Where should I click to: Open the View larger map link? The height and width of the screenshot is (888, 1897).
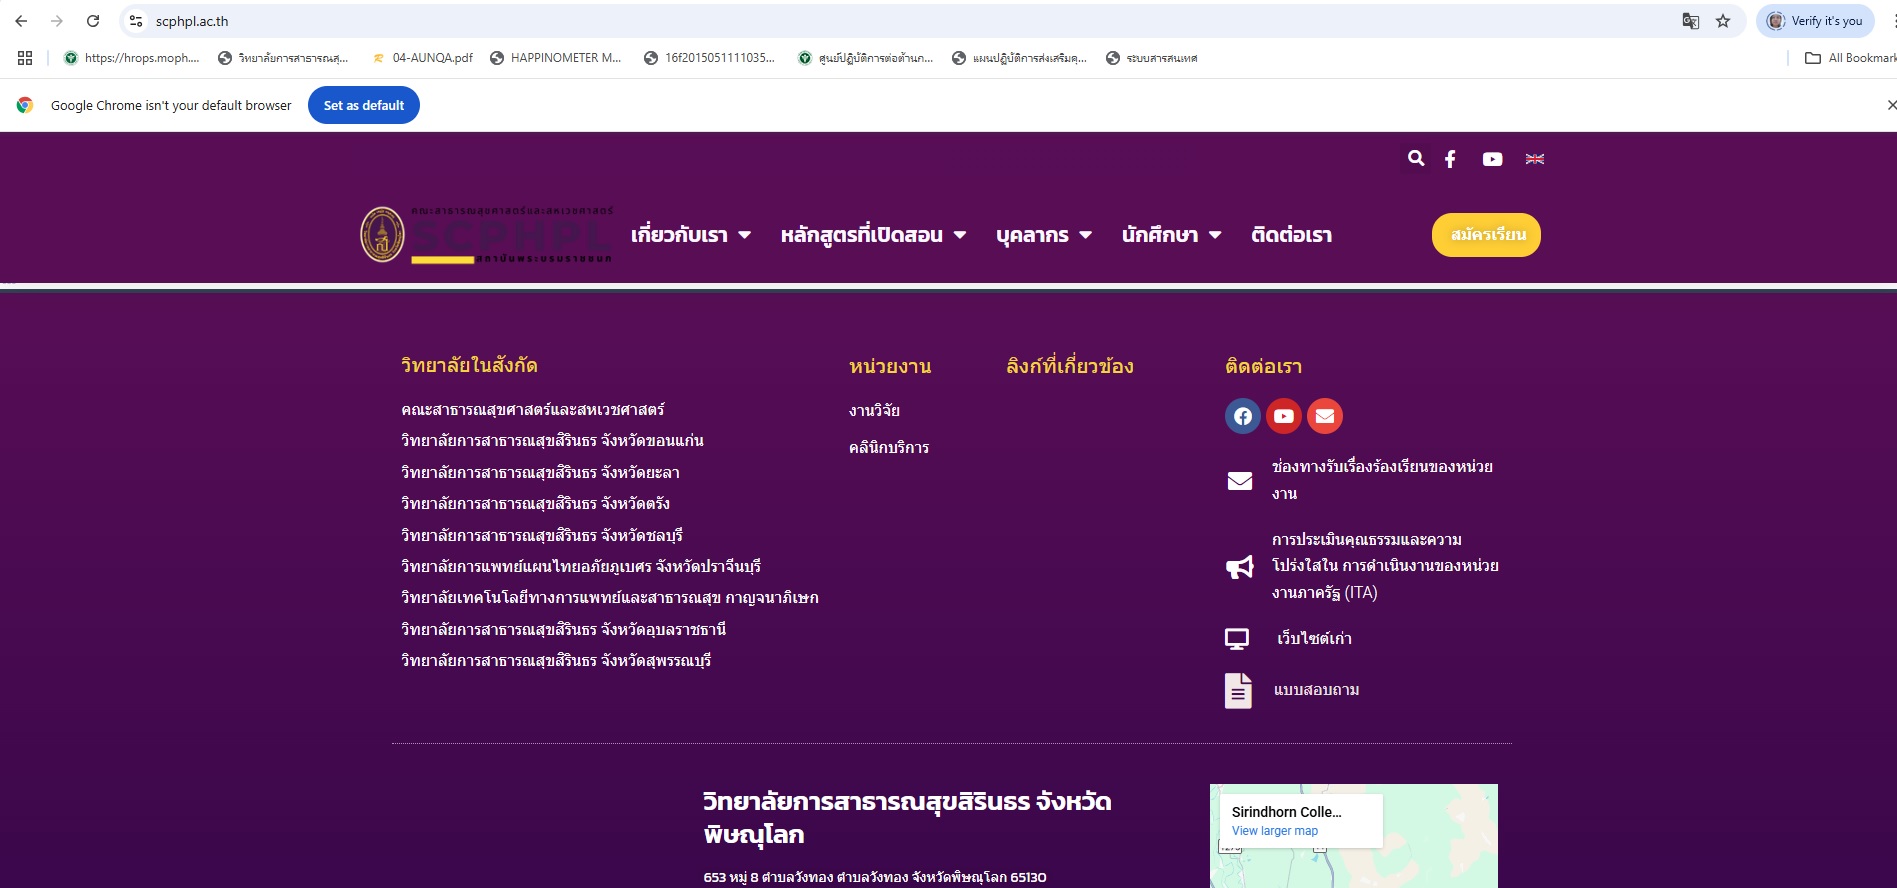(x=1275, y=831)
